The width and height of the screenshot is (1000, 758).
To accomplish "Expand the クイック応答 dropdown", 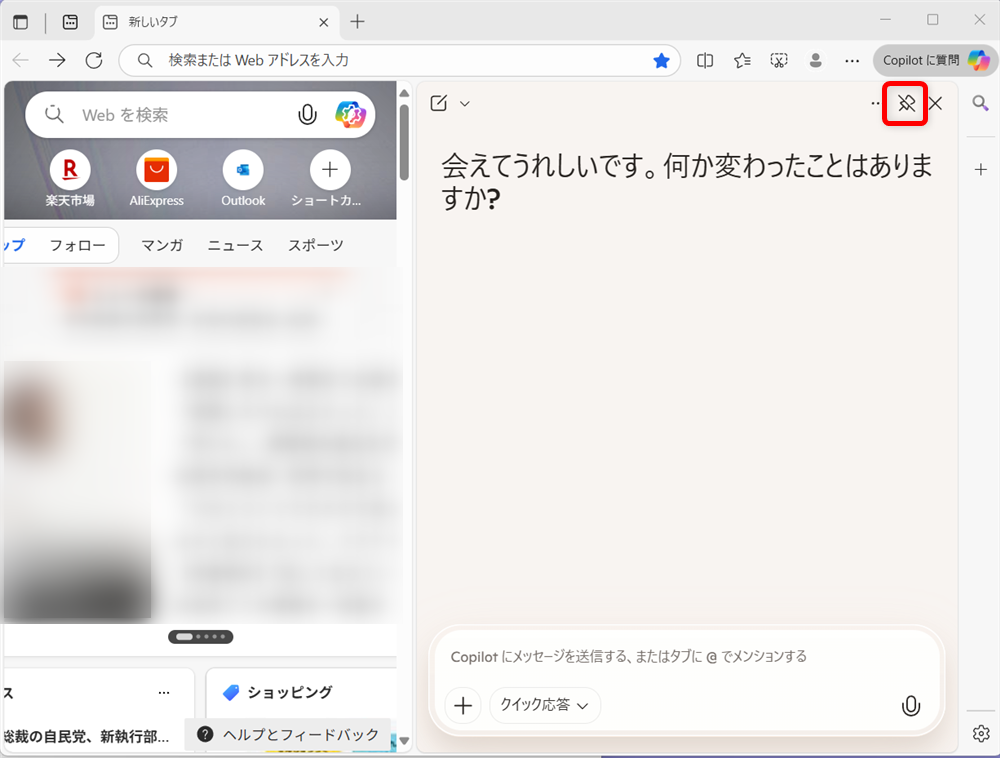I will click(x=544, y=705).
